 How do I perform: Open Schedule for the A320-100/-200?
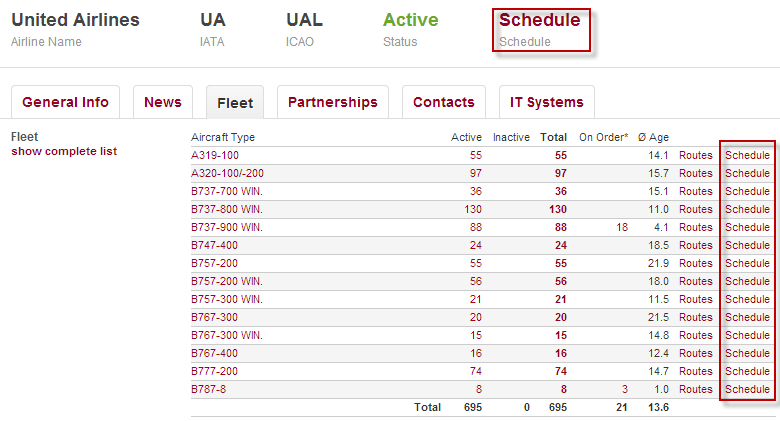tap(747, 173)
